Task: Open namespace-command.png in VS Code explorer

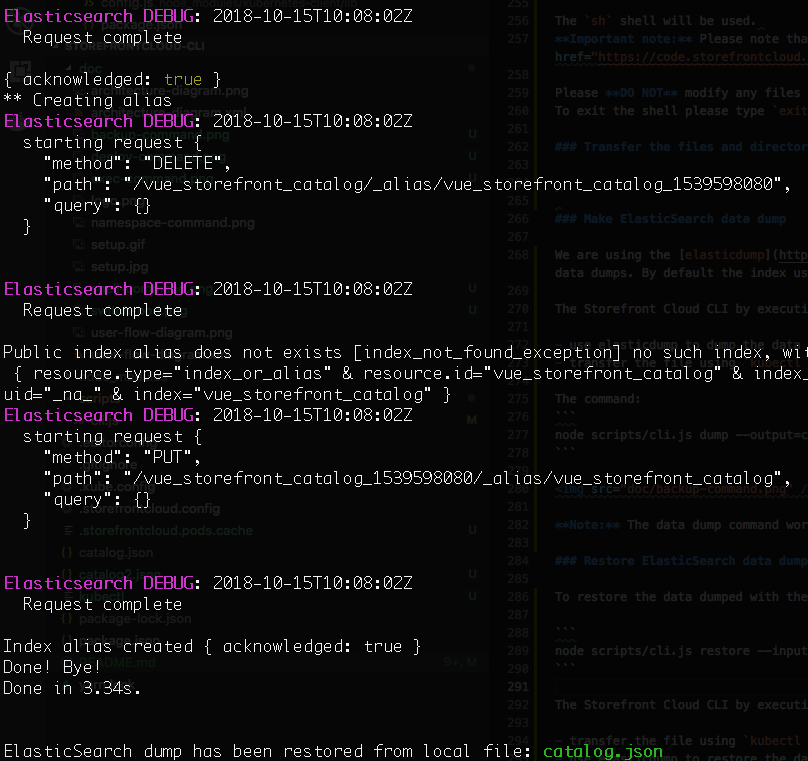Action: click(x=173, y=223)
